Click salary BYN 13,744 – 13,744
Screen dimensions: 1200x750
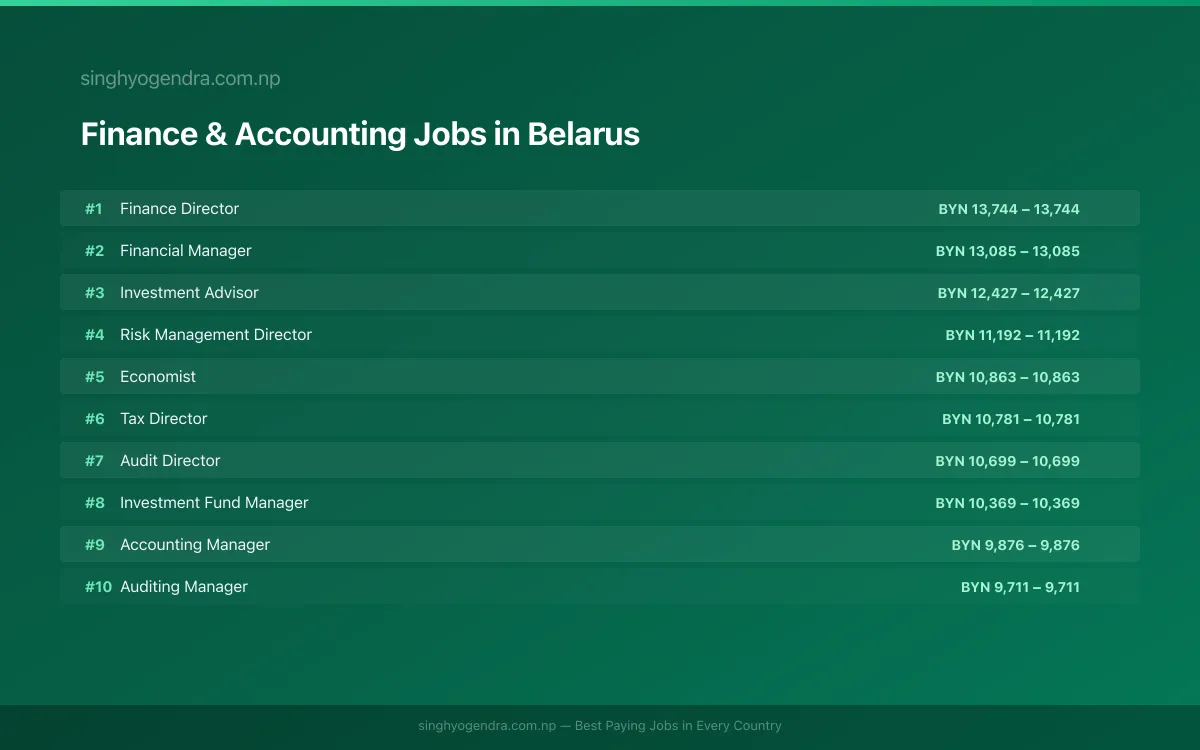(1009, 209)
